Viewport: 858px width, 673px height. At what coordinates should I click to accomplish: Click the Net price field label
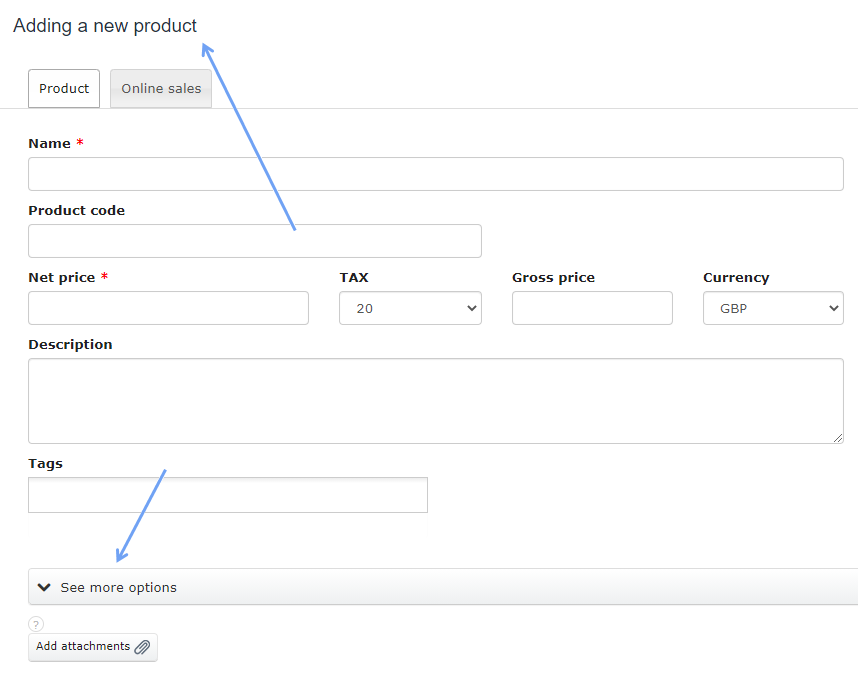point(61,277)
